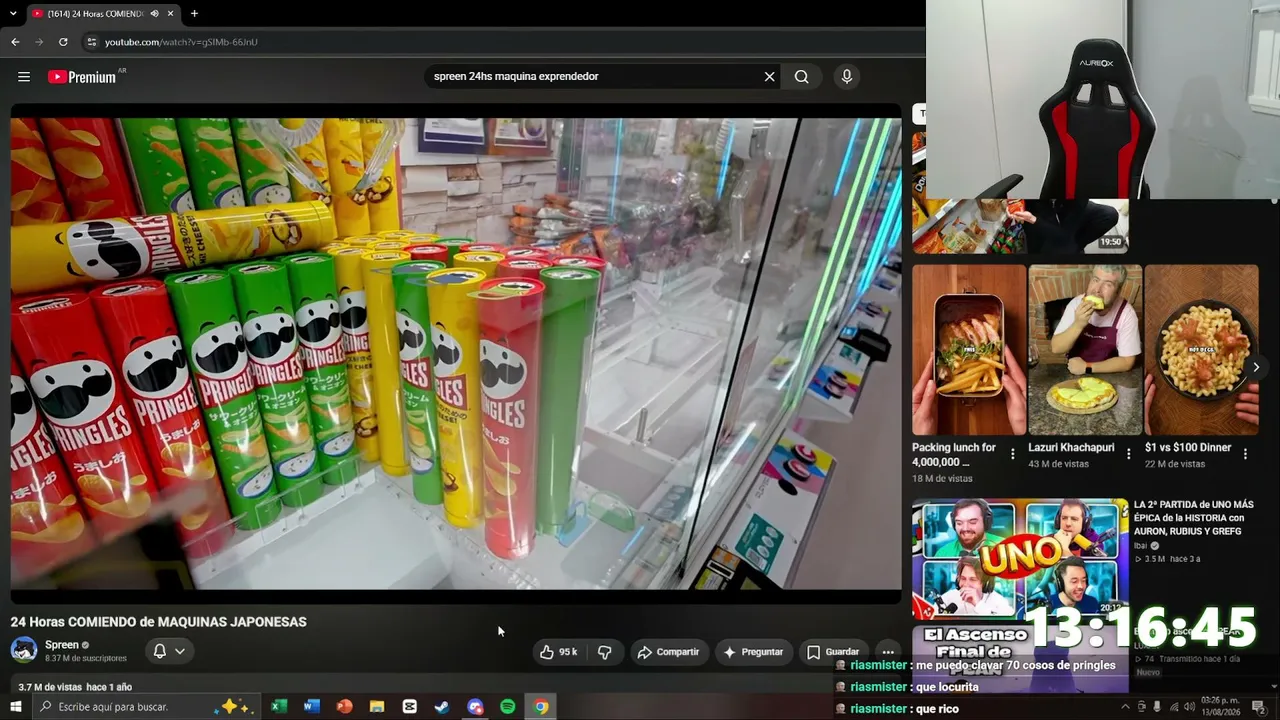The image size is (1280, 720).
Task: Show hidden system tray icons
Action: click(x=1125, y=707)
